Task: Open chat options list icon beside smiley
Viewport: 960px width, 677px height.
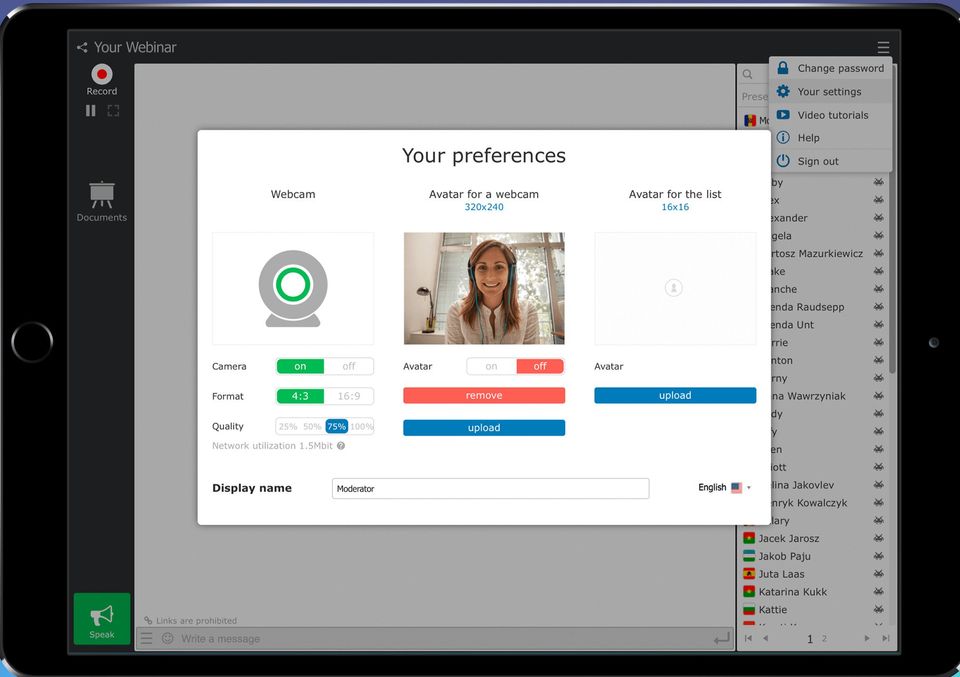Action: 146,638
